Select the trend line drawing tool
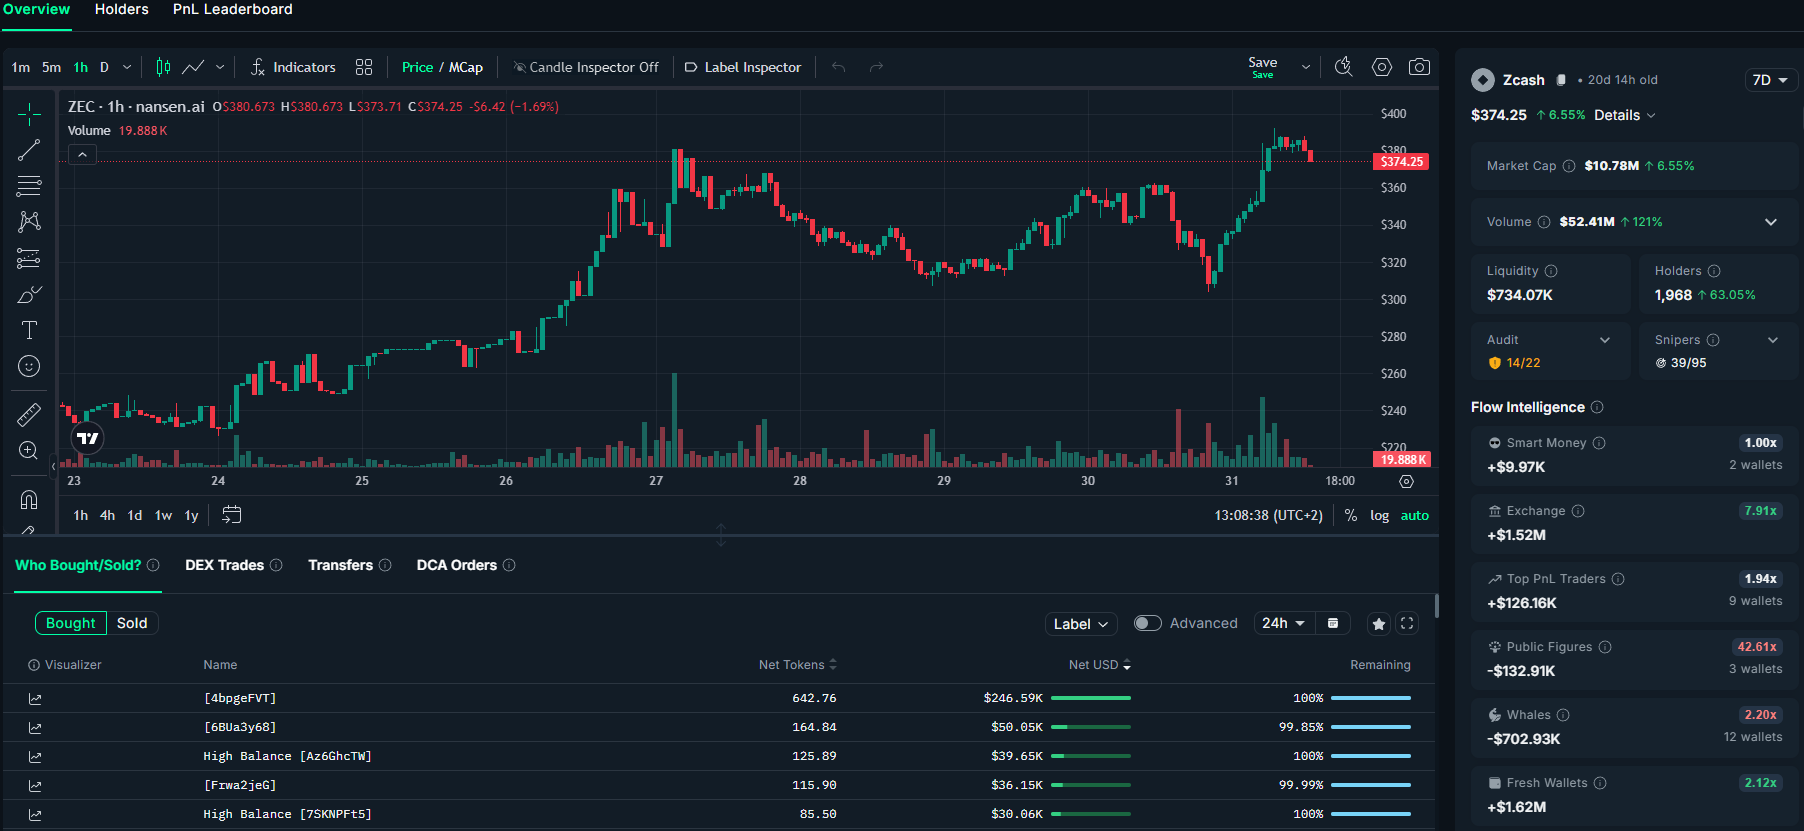 point(29,150)
